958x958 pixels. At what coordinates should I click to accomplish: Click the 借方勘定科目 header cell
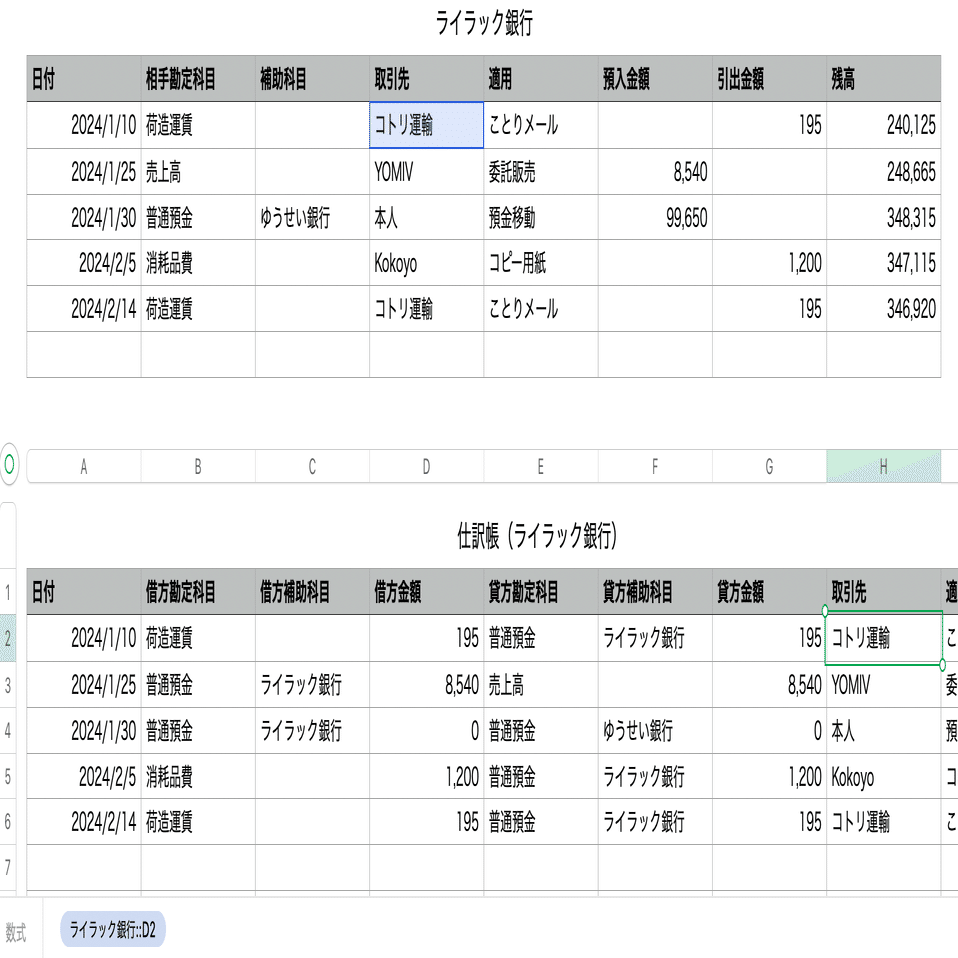[x=198, y=592]
